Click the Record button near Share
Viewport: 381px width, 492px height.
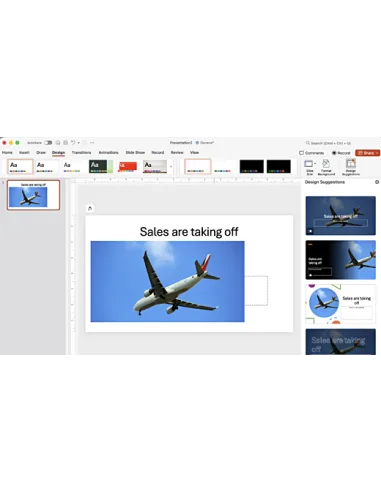[341, 153]
